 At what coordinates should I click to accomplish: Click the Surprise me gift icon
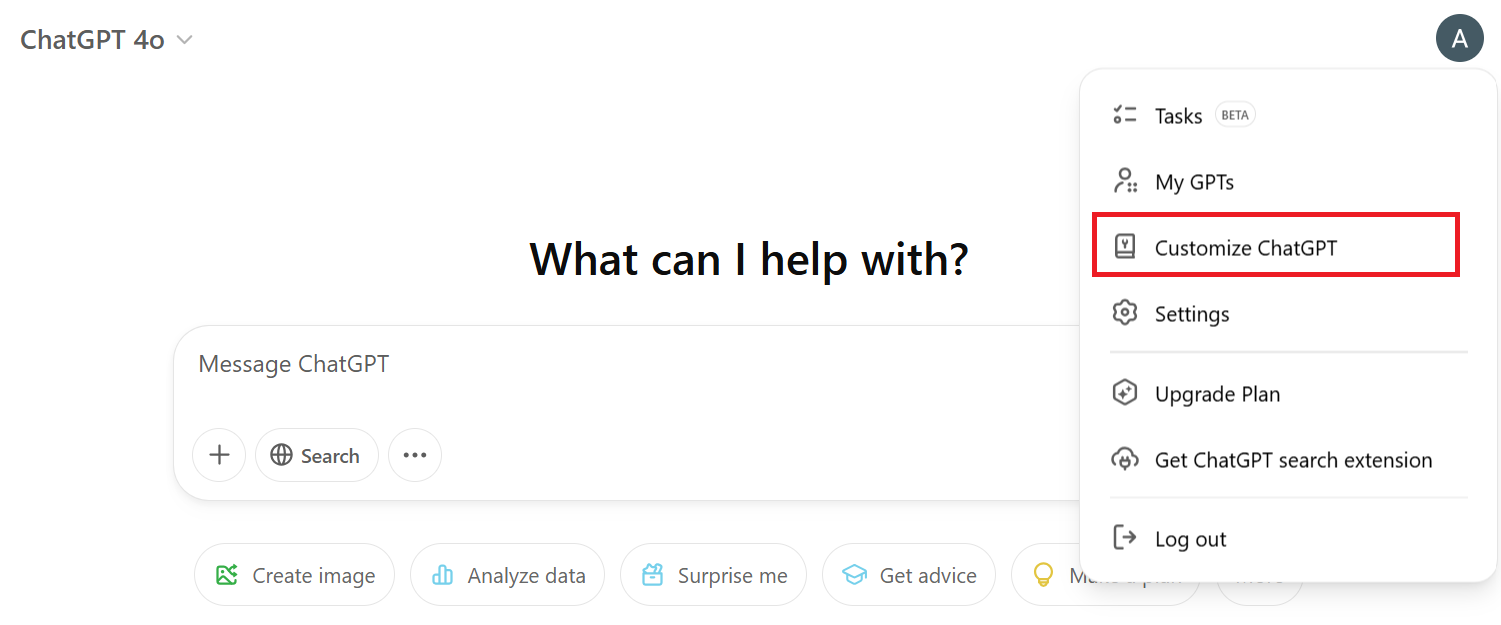pos(653,574)
